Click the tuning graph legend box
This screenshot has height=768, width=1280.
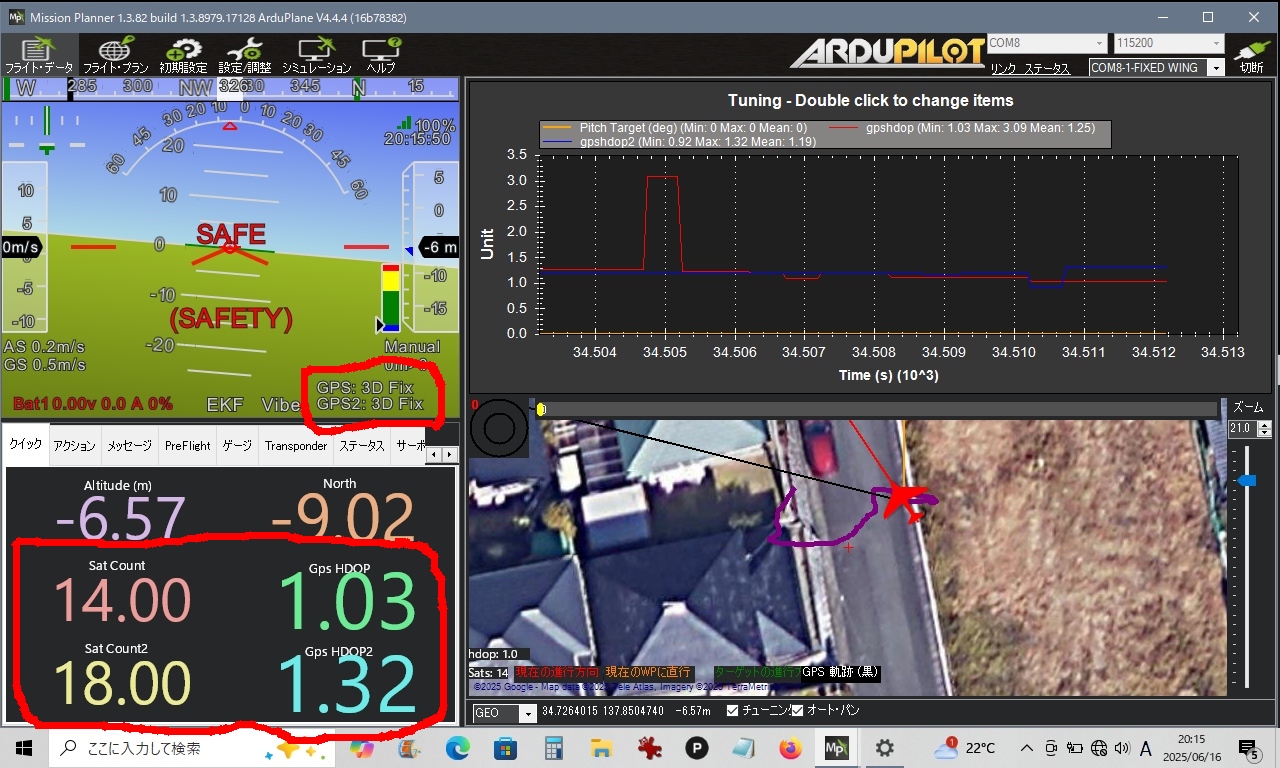coord(825,134)
